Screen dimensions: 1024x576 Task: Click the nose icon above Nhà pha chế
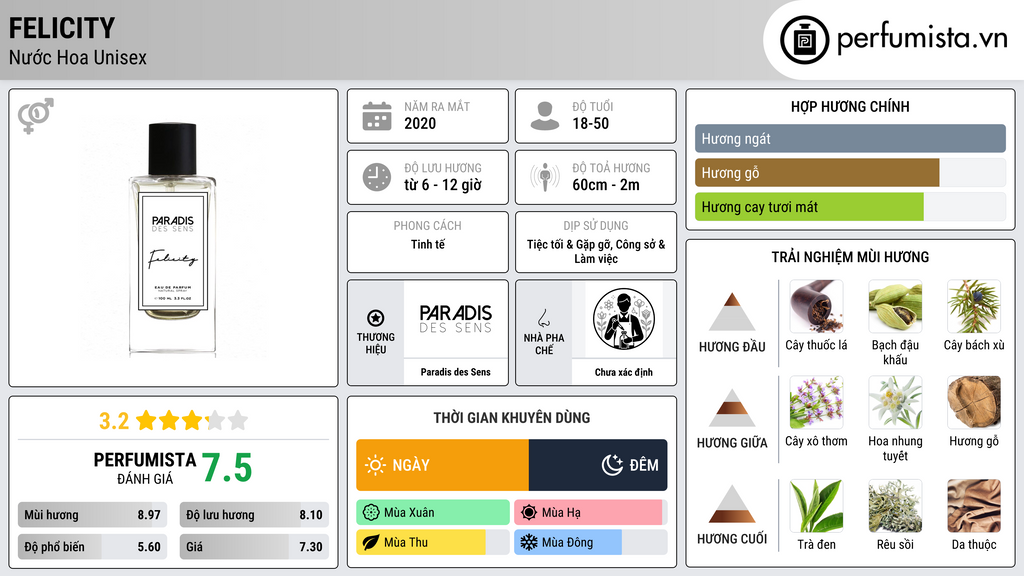point(543,318)
